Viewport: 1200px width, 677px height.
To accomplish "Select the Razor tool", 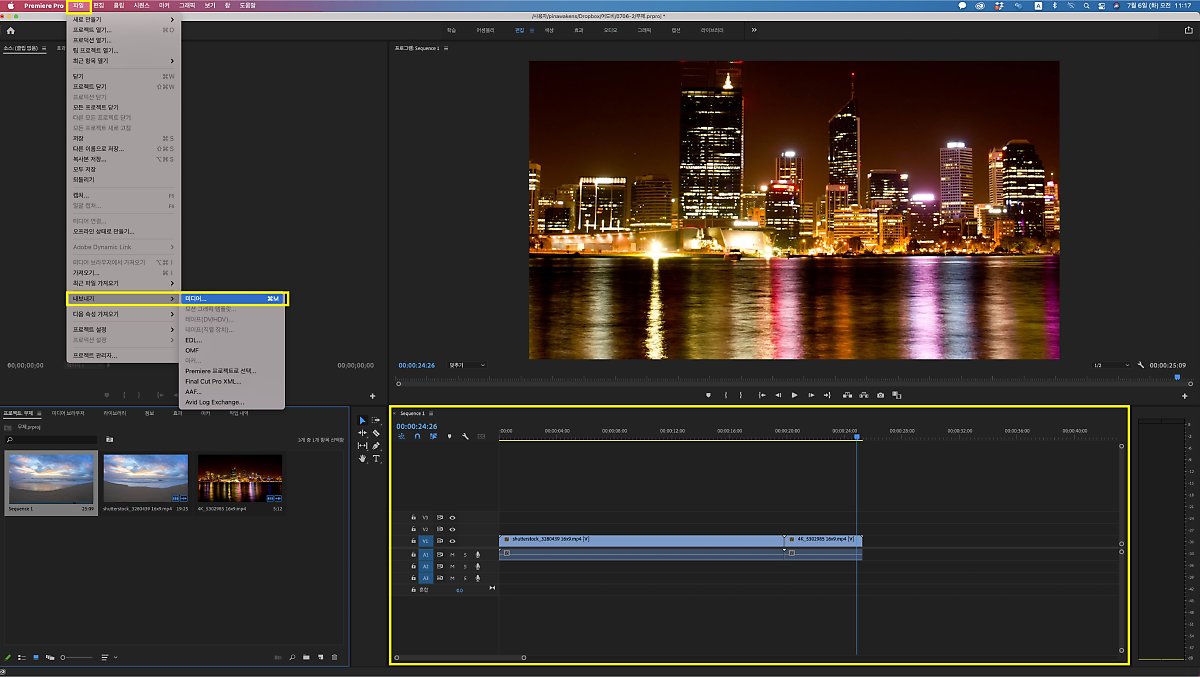I will coord(376,433).
